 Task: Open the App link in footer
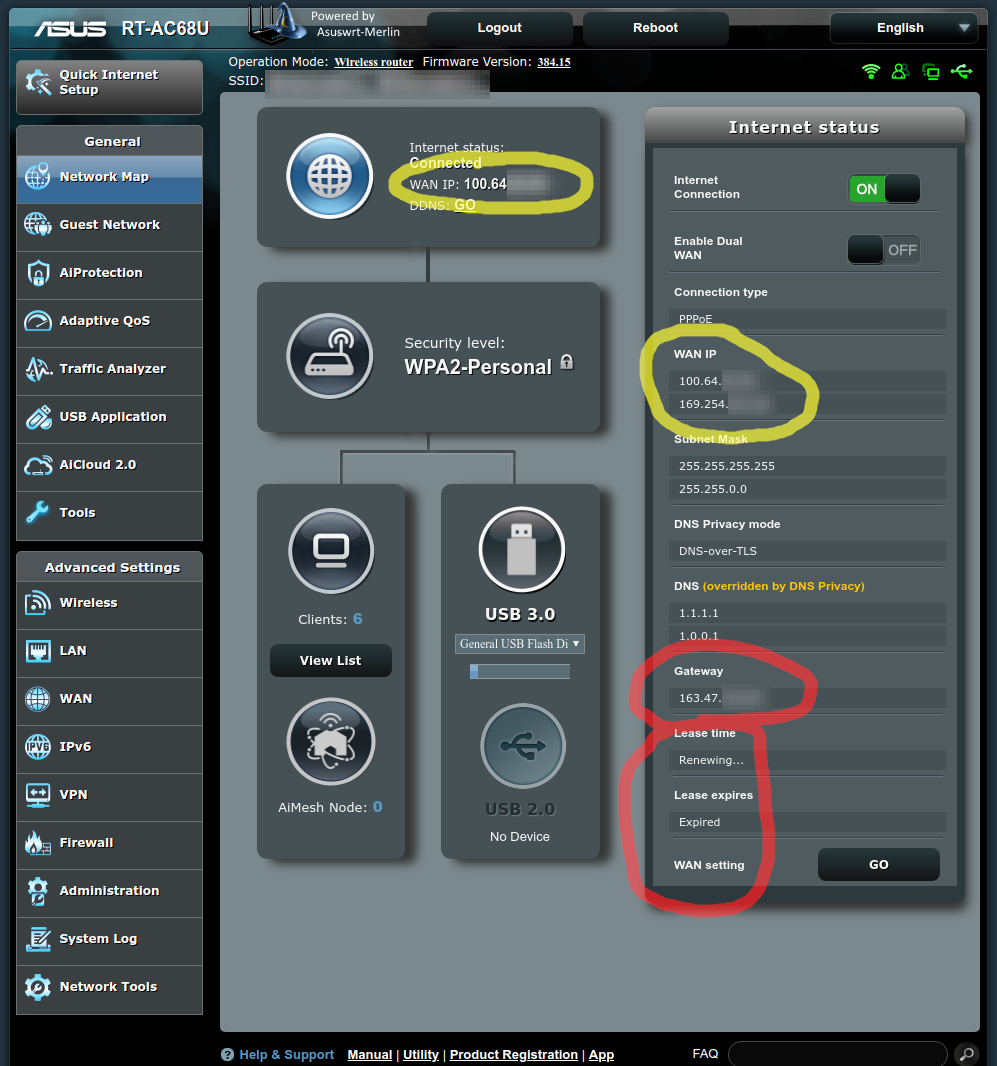pyautogui.click(x=601, y=1054)
